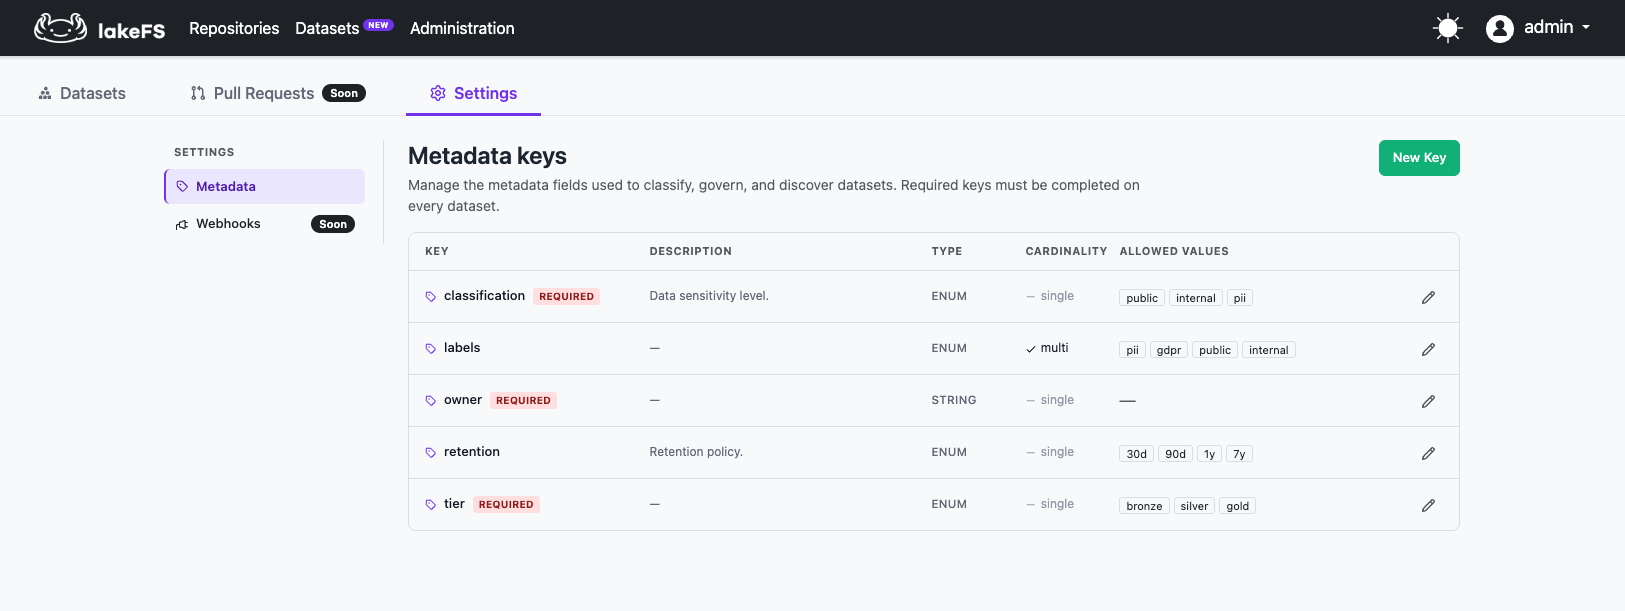Screen dimensions: 1625x611
Task: Select Metadata in settings sidebar
Action: 265,186
